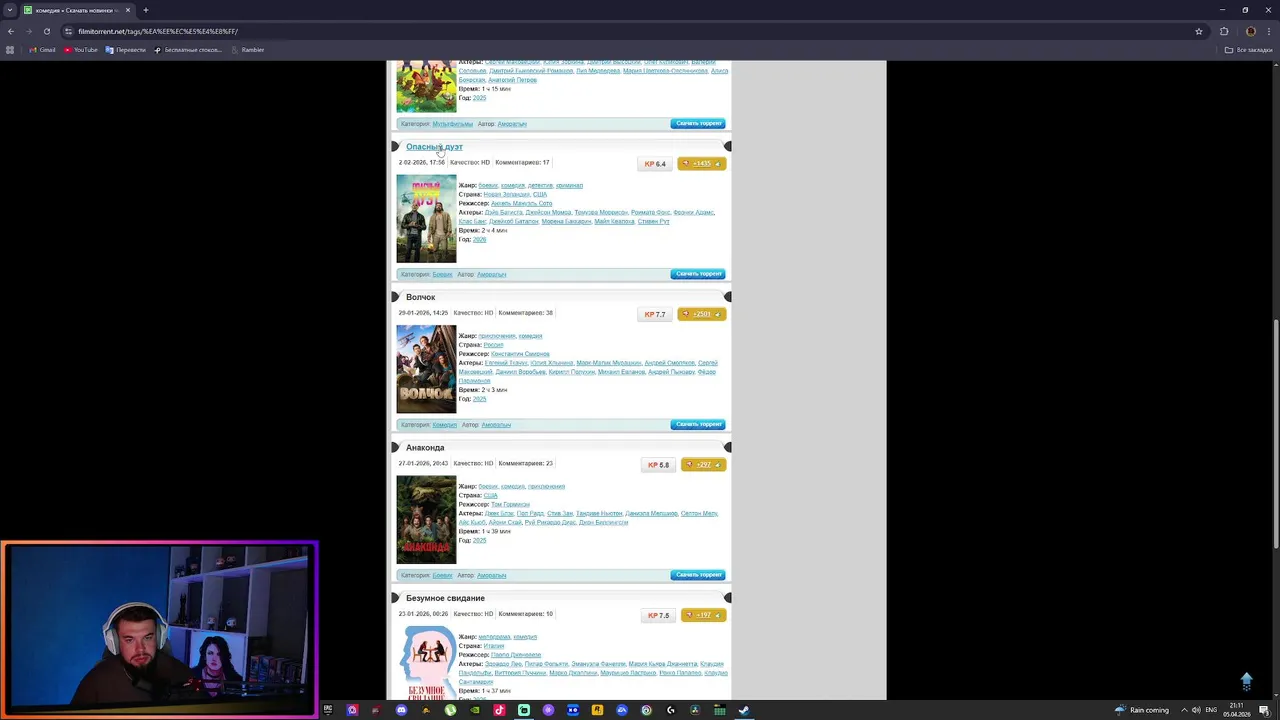Open Epic Games icon in taskbar

[328, 710]
